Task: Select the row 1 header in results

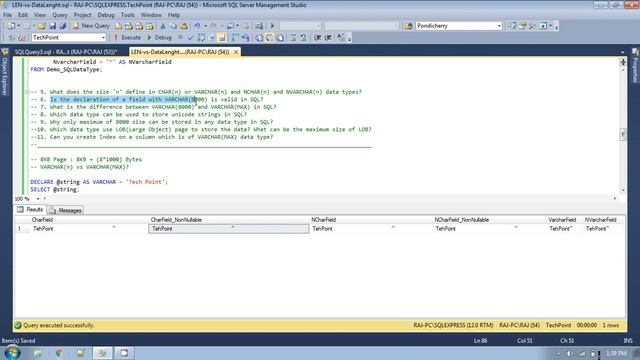Action: click(21, 229)
